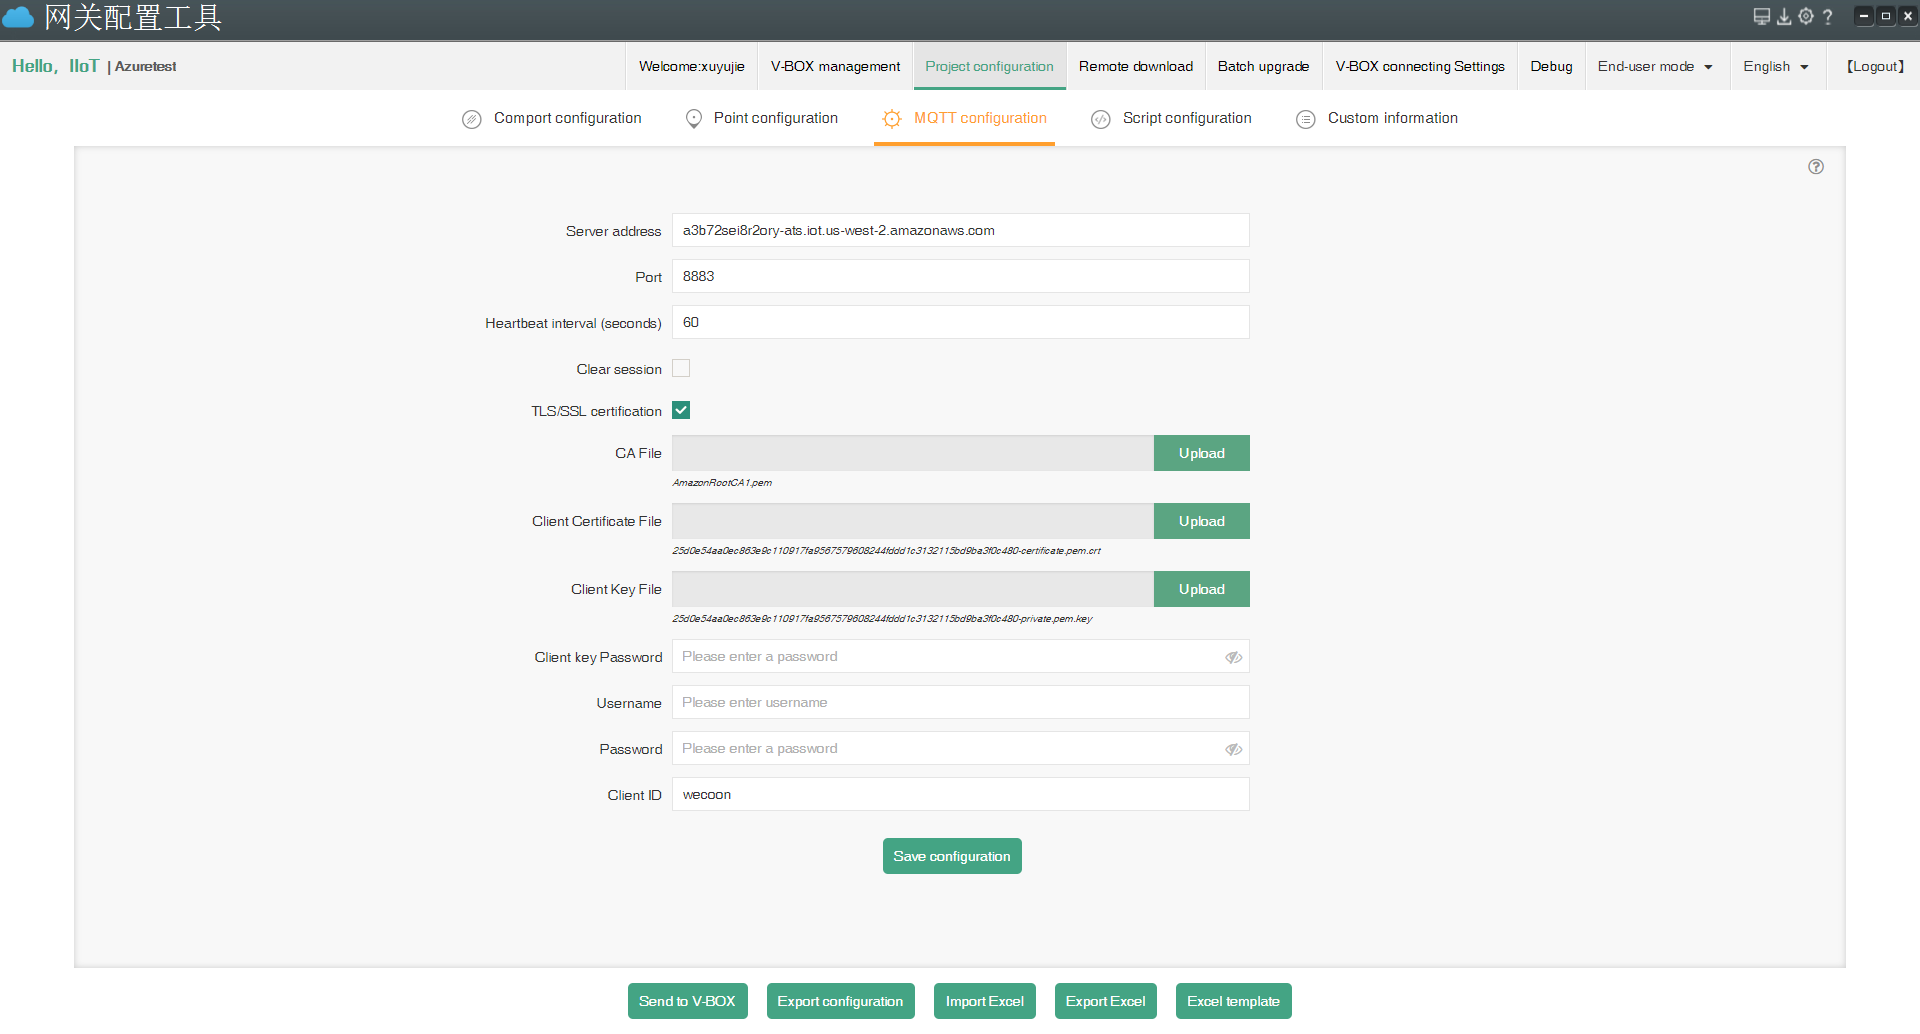
Task: Uncheck the TLS/SSL certification checkbox
Action: (681, 411)
